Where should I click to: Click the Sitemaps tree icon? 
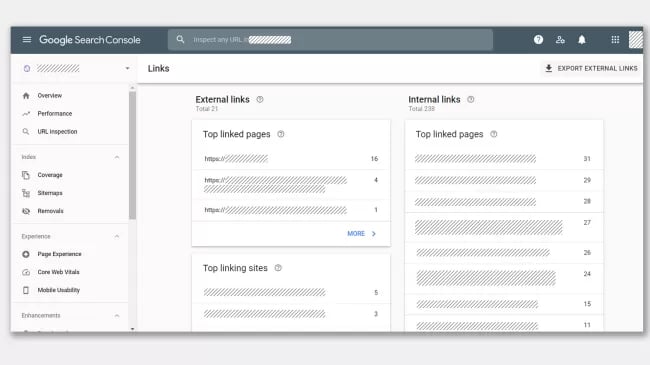(x=26, y=193)
